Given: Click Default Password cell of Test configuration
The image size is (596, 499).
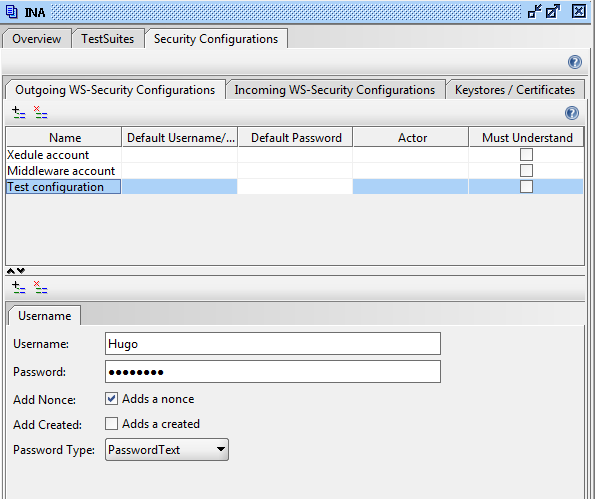Looking at the screenshot, I should coord(295,187).
